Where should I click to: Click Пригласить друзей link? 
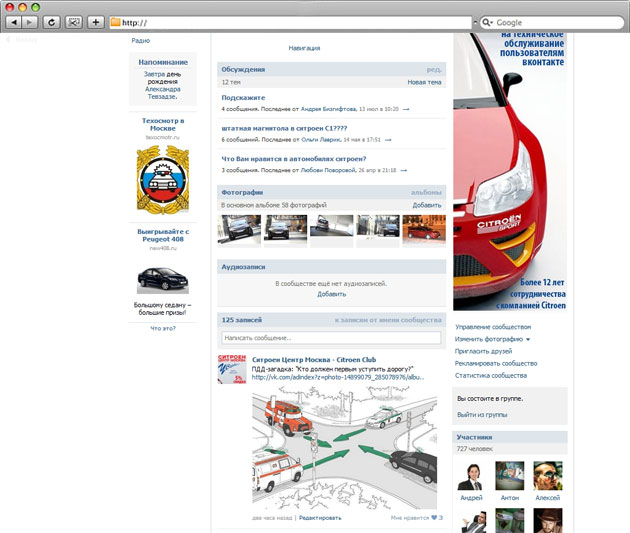click(x=483, y=351)
